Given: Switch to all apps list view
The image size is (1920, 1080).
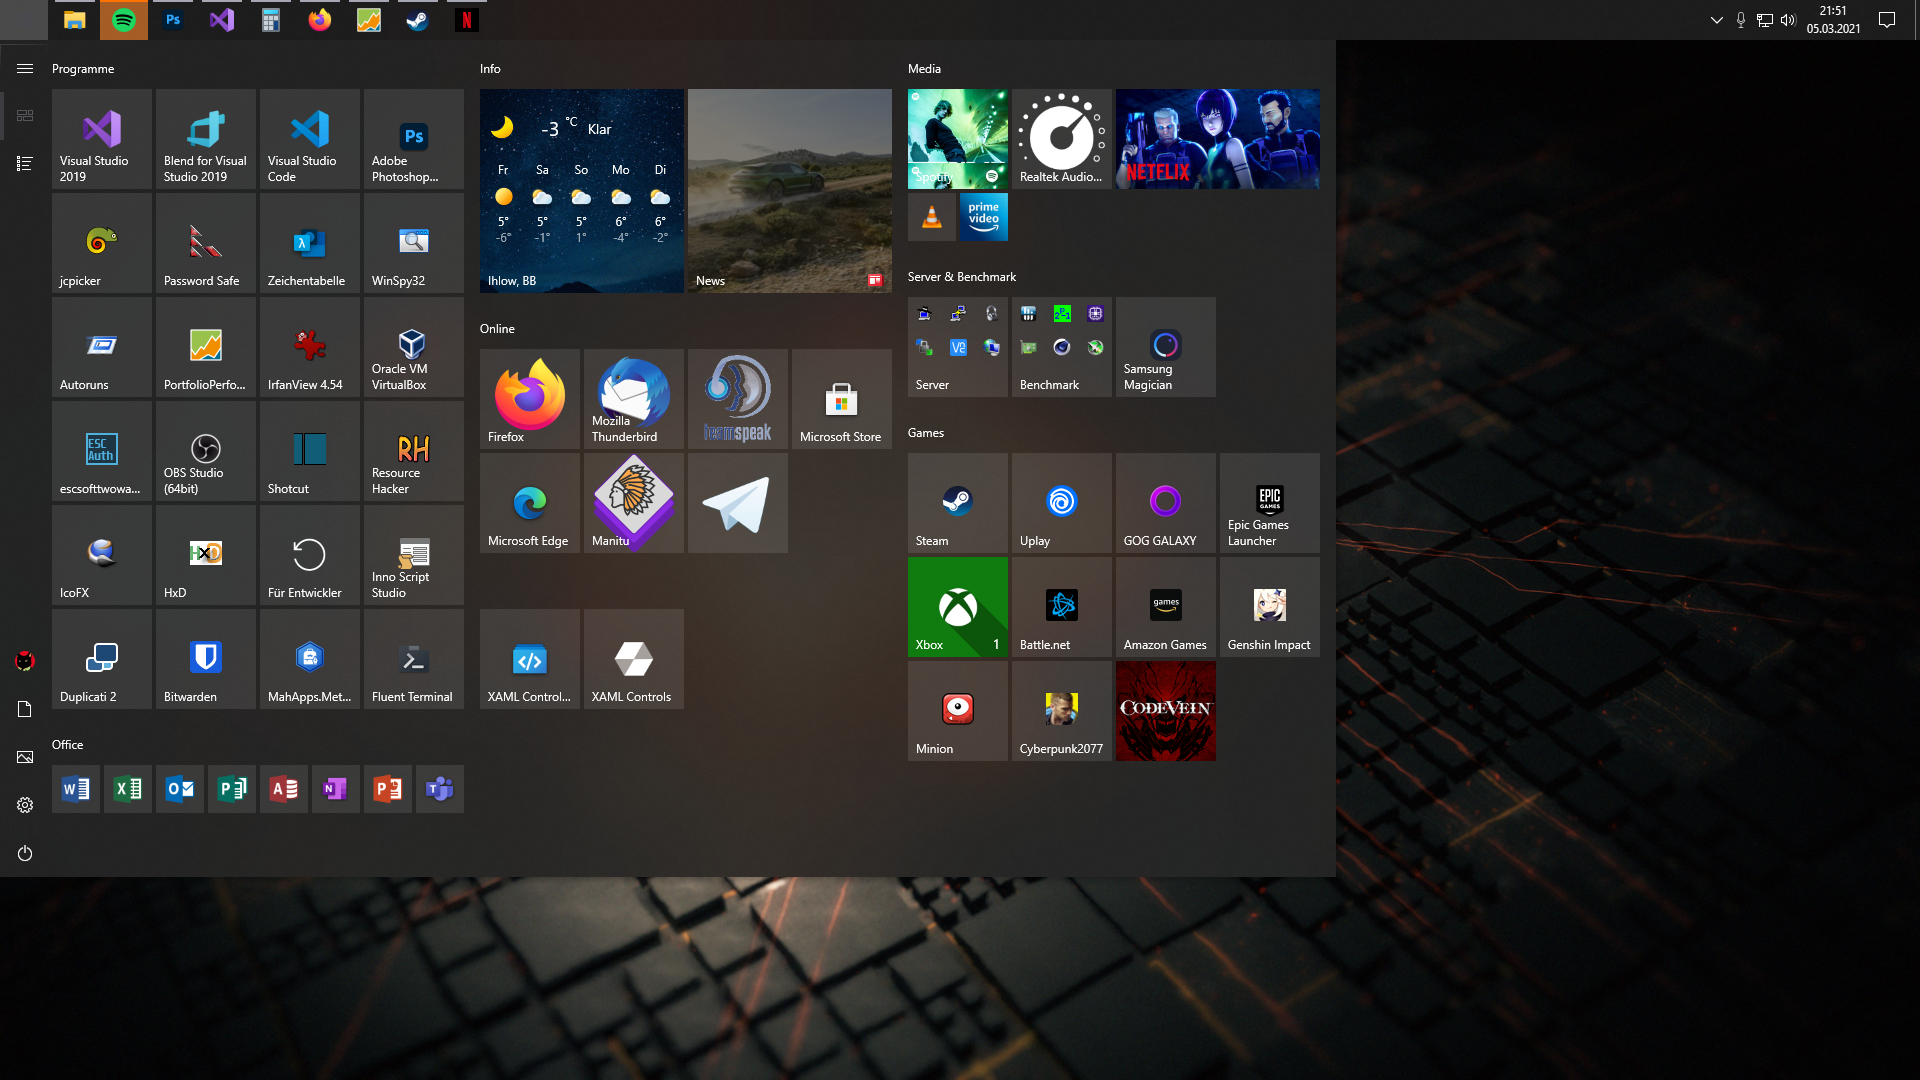Looking at the screenshot, I should pos(25,163).
